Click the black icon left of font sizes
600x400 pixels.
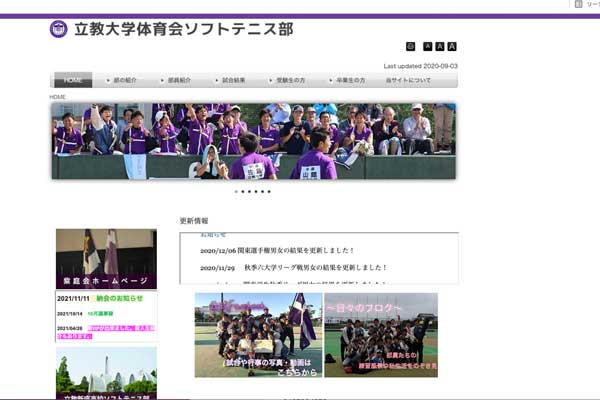(x=410, y=46)
